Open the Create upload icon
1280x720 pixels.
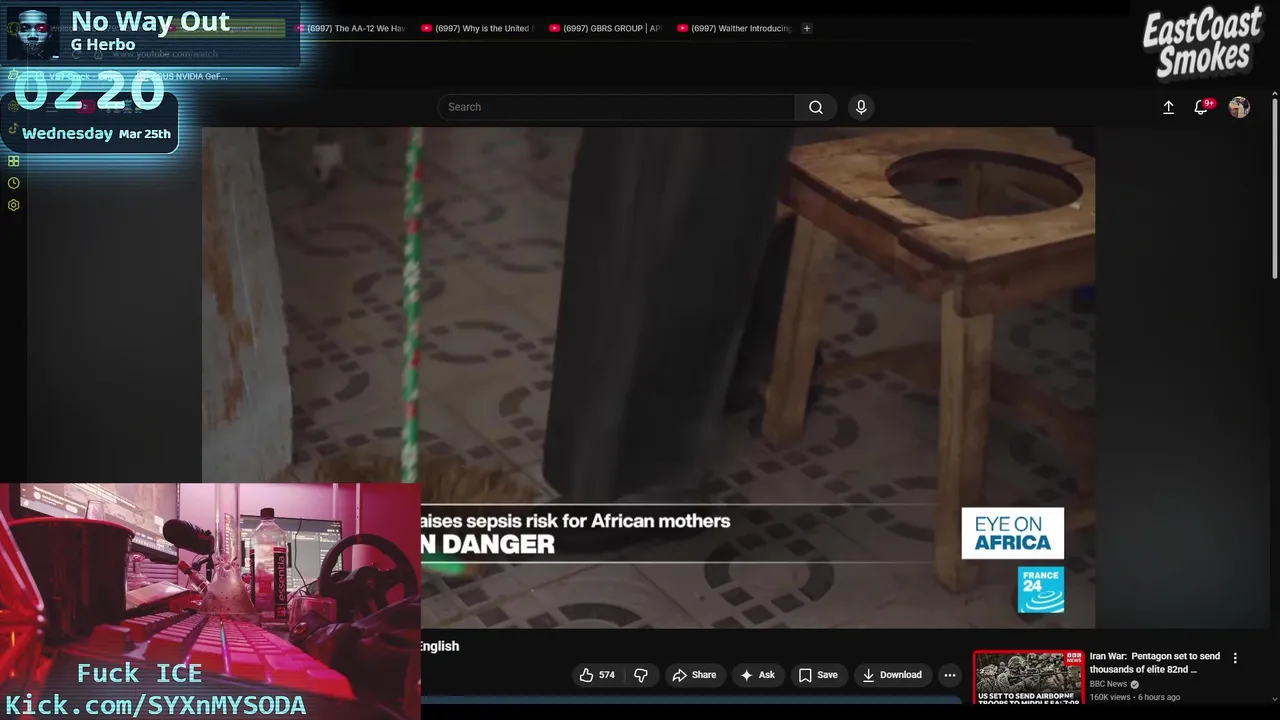1168,107
